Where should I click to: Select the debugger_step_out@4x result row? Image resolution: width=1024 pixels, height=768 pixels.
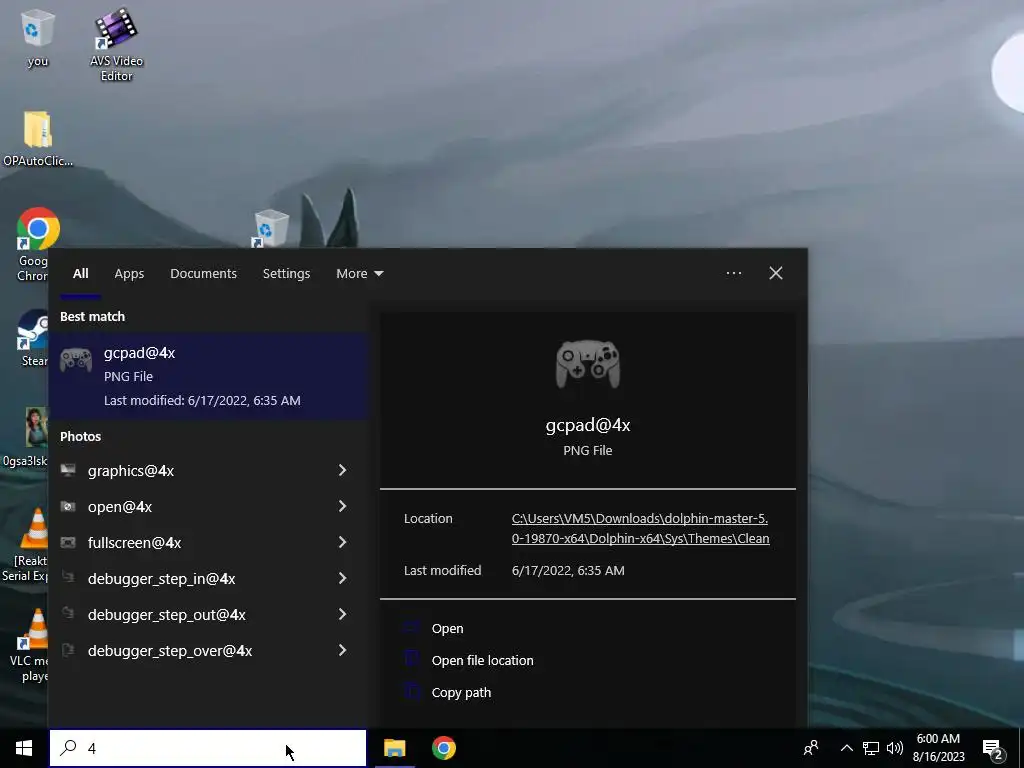[x=209, y=614]
